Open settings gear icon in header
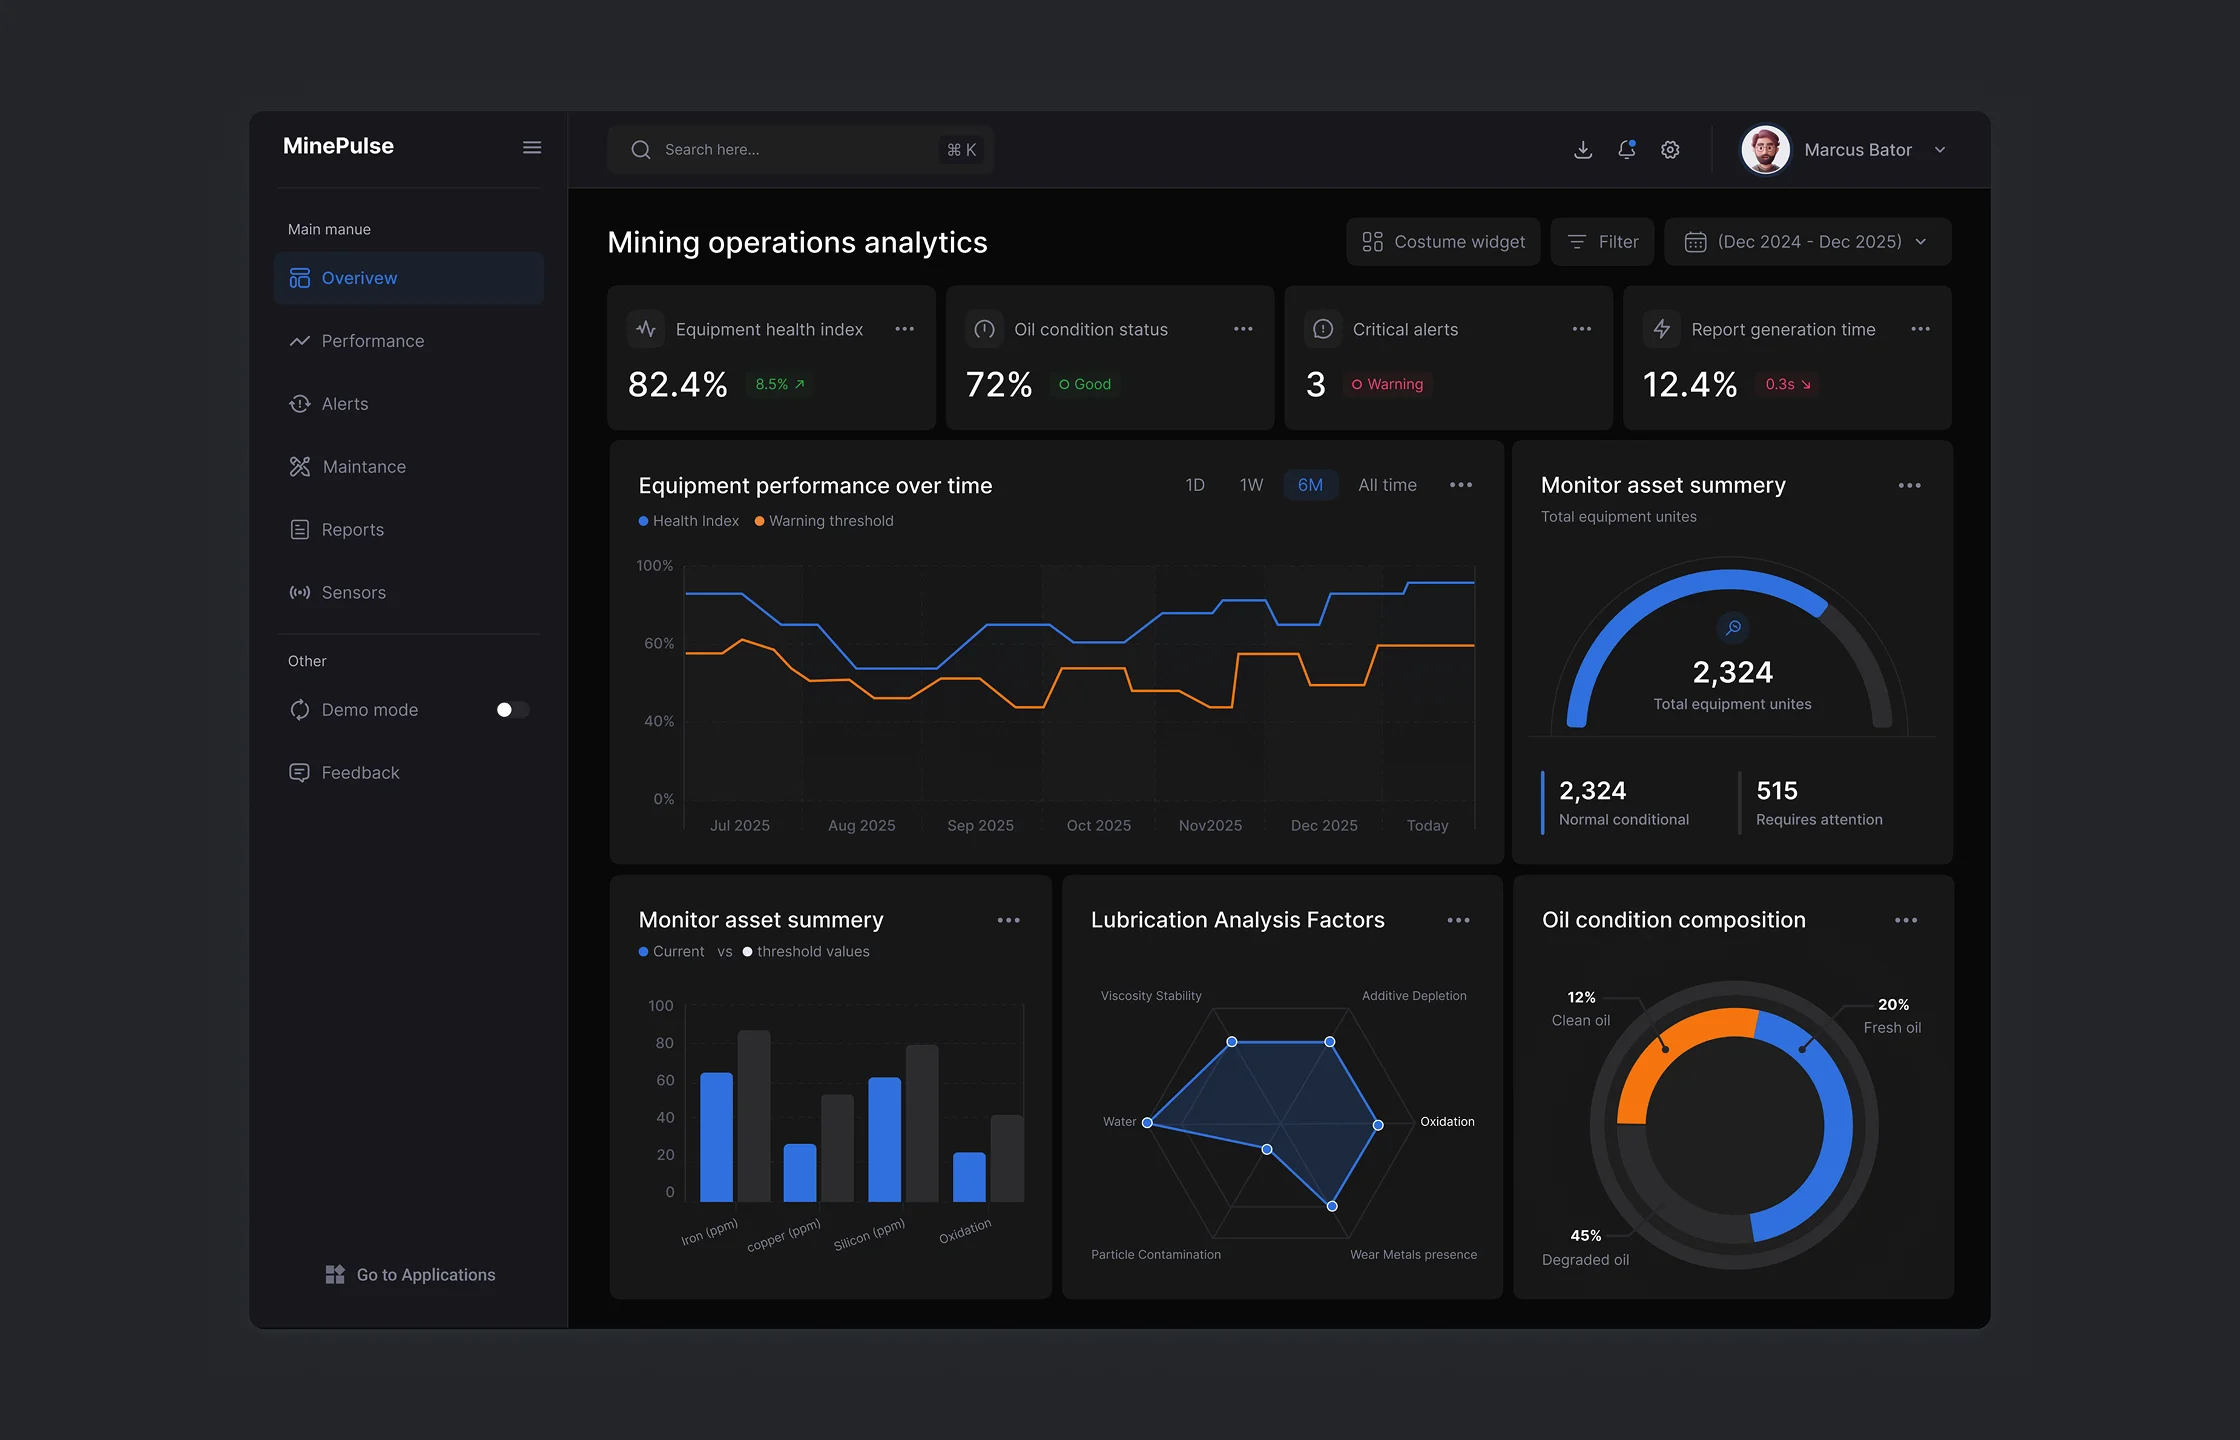Viewport: 2240px width, 1440px height. (x=1670, y=150)
